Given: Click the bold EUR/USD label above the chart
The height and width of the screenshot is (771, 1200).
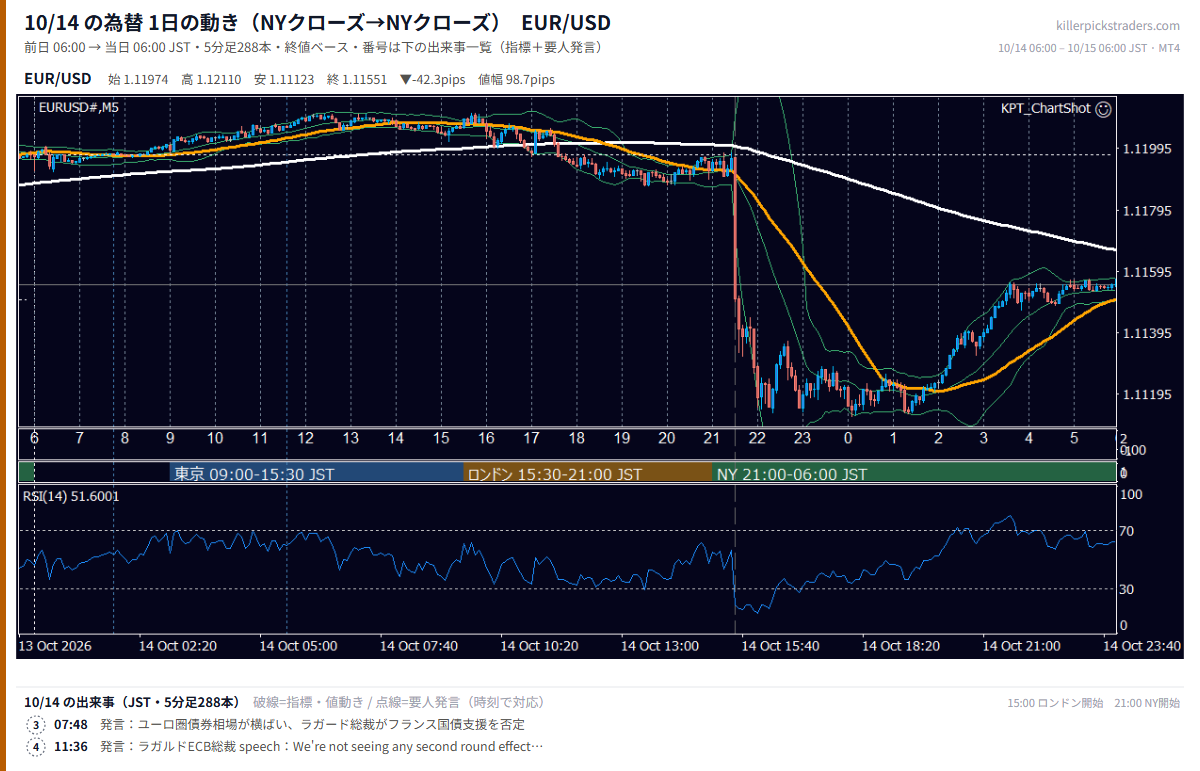Looking at the screenshot, I should [57, 79].
